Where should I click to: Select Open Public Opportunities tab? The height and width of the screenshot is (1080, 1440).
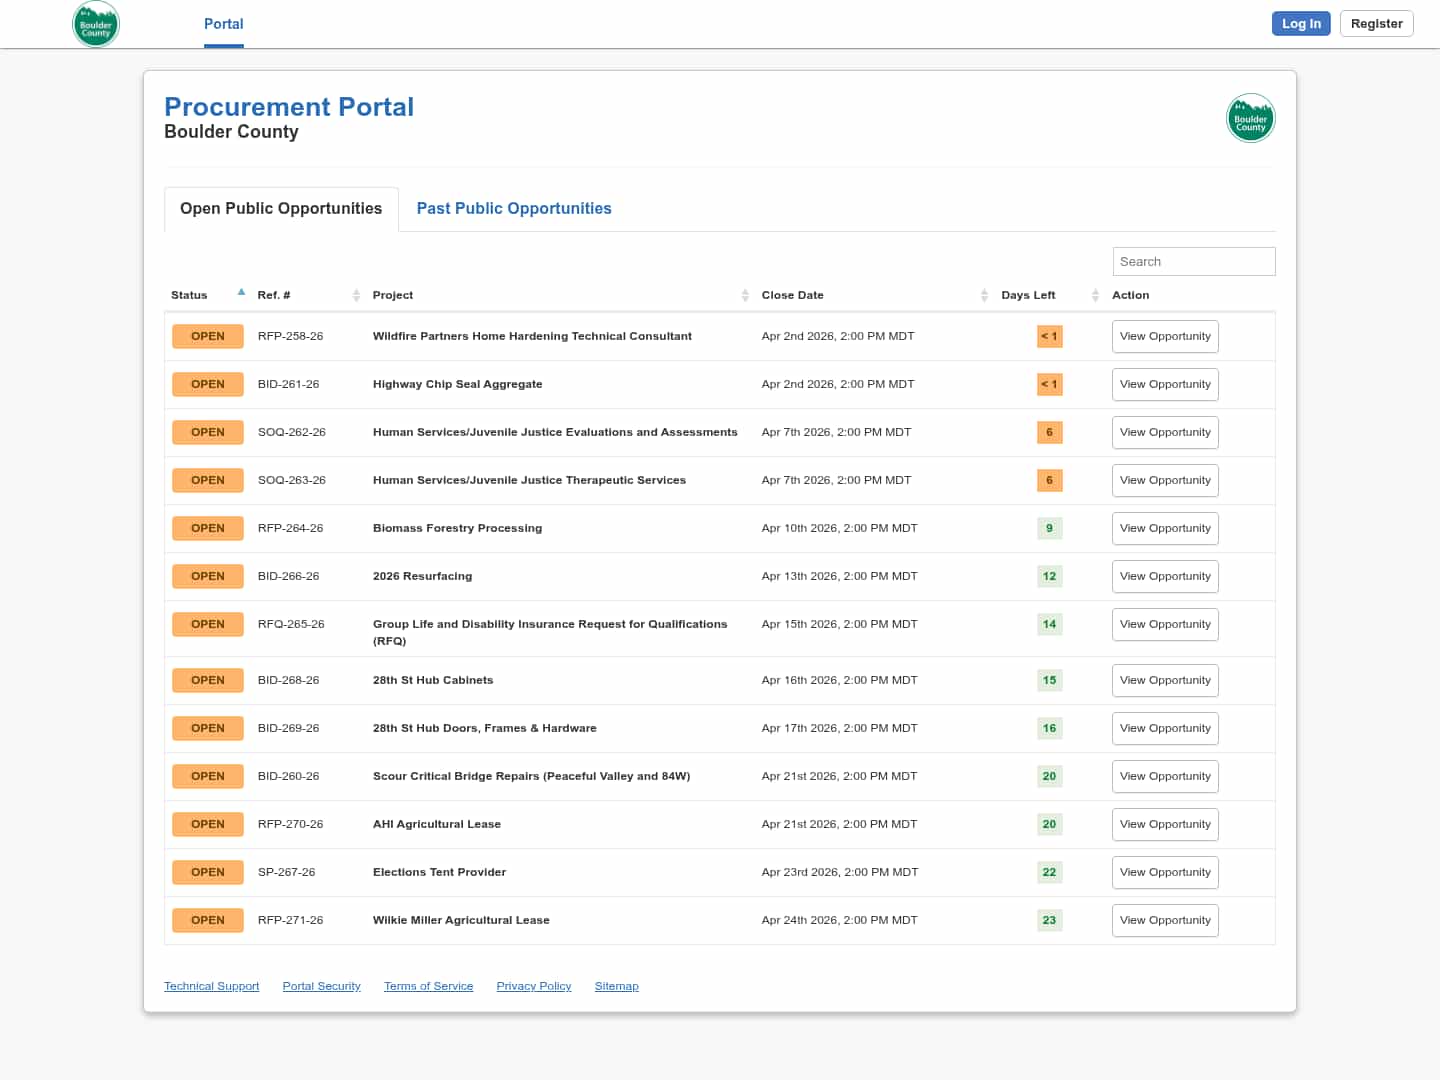point(281,209)
